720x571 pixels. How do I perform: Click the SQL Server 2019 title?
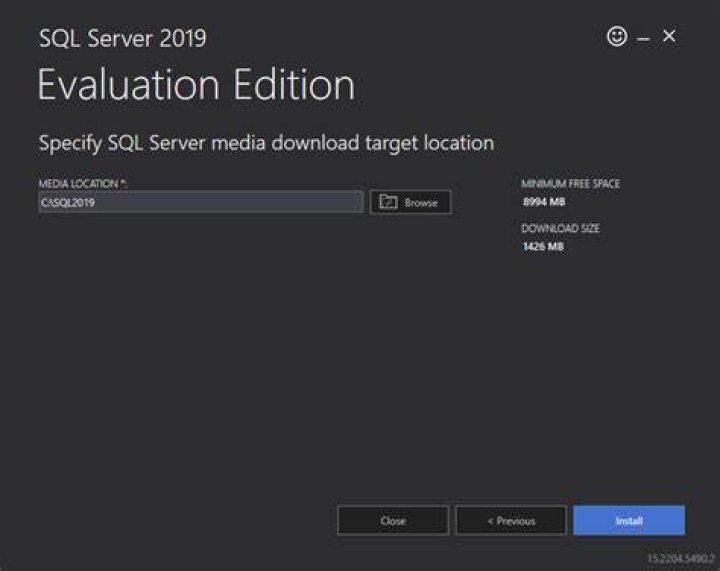click(x=123, y=38)
